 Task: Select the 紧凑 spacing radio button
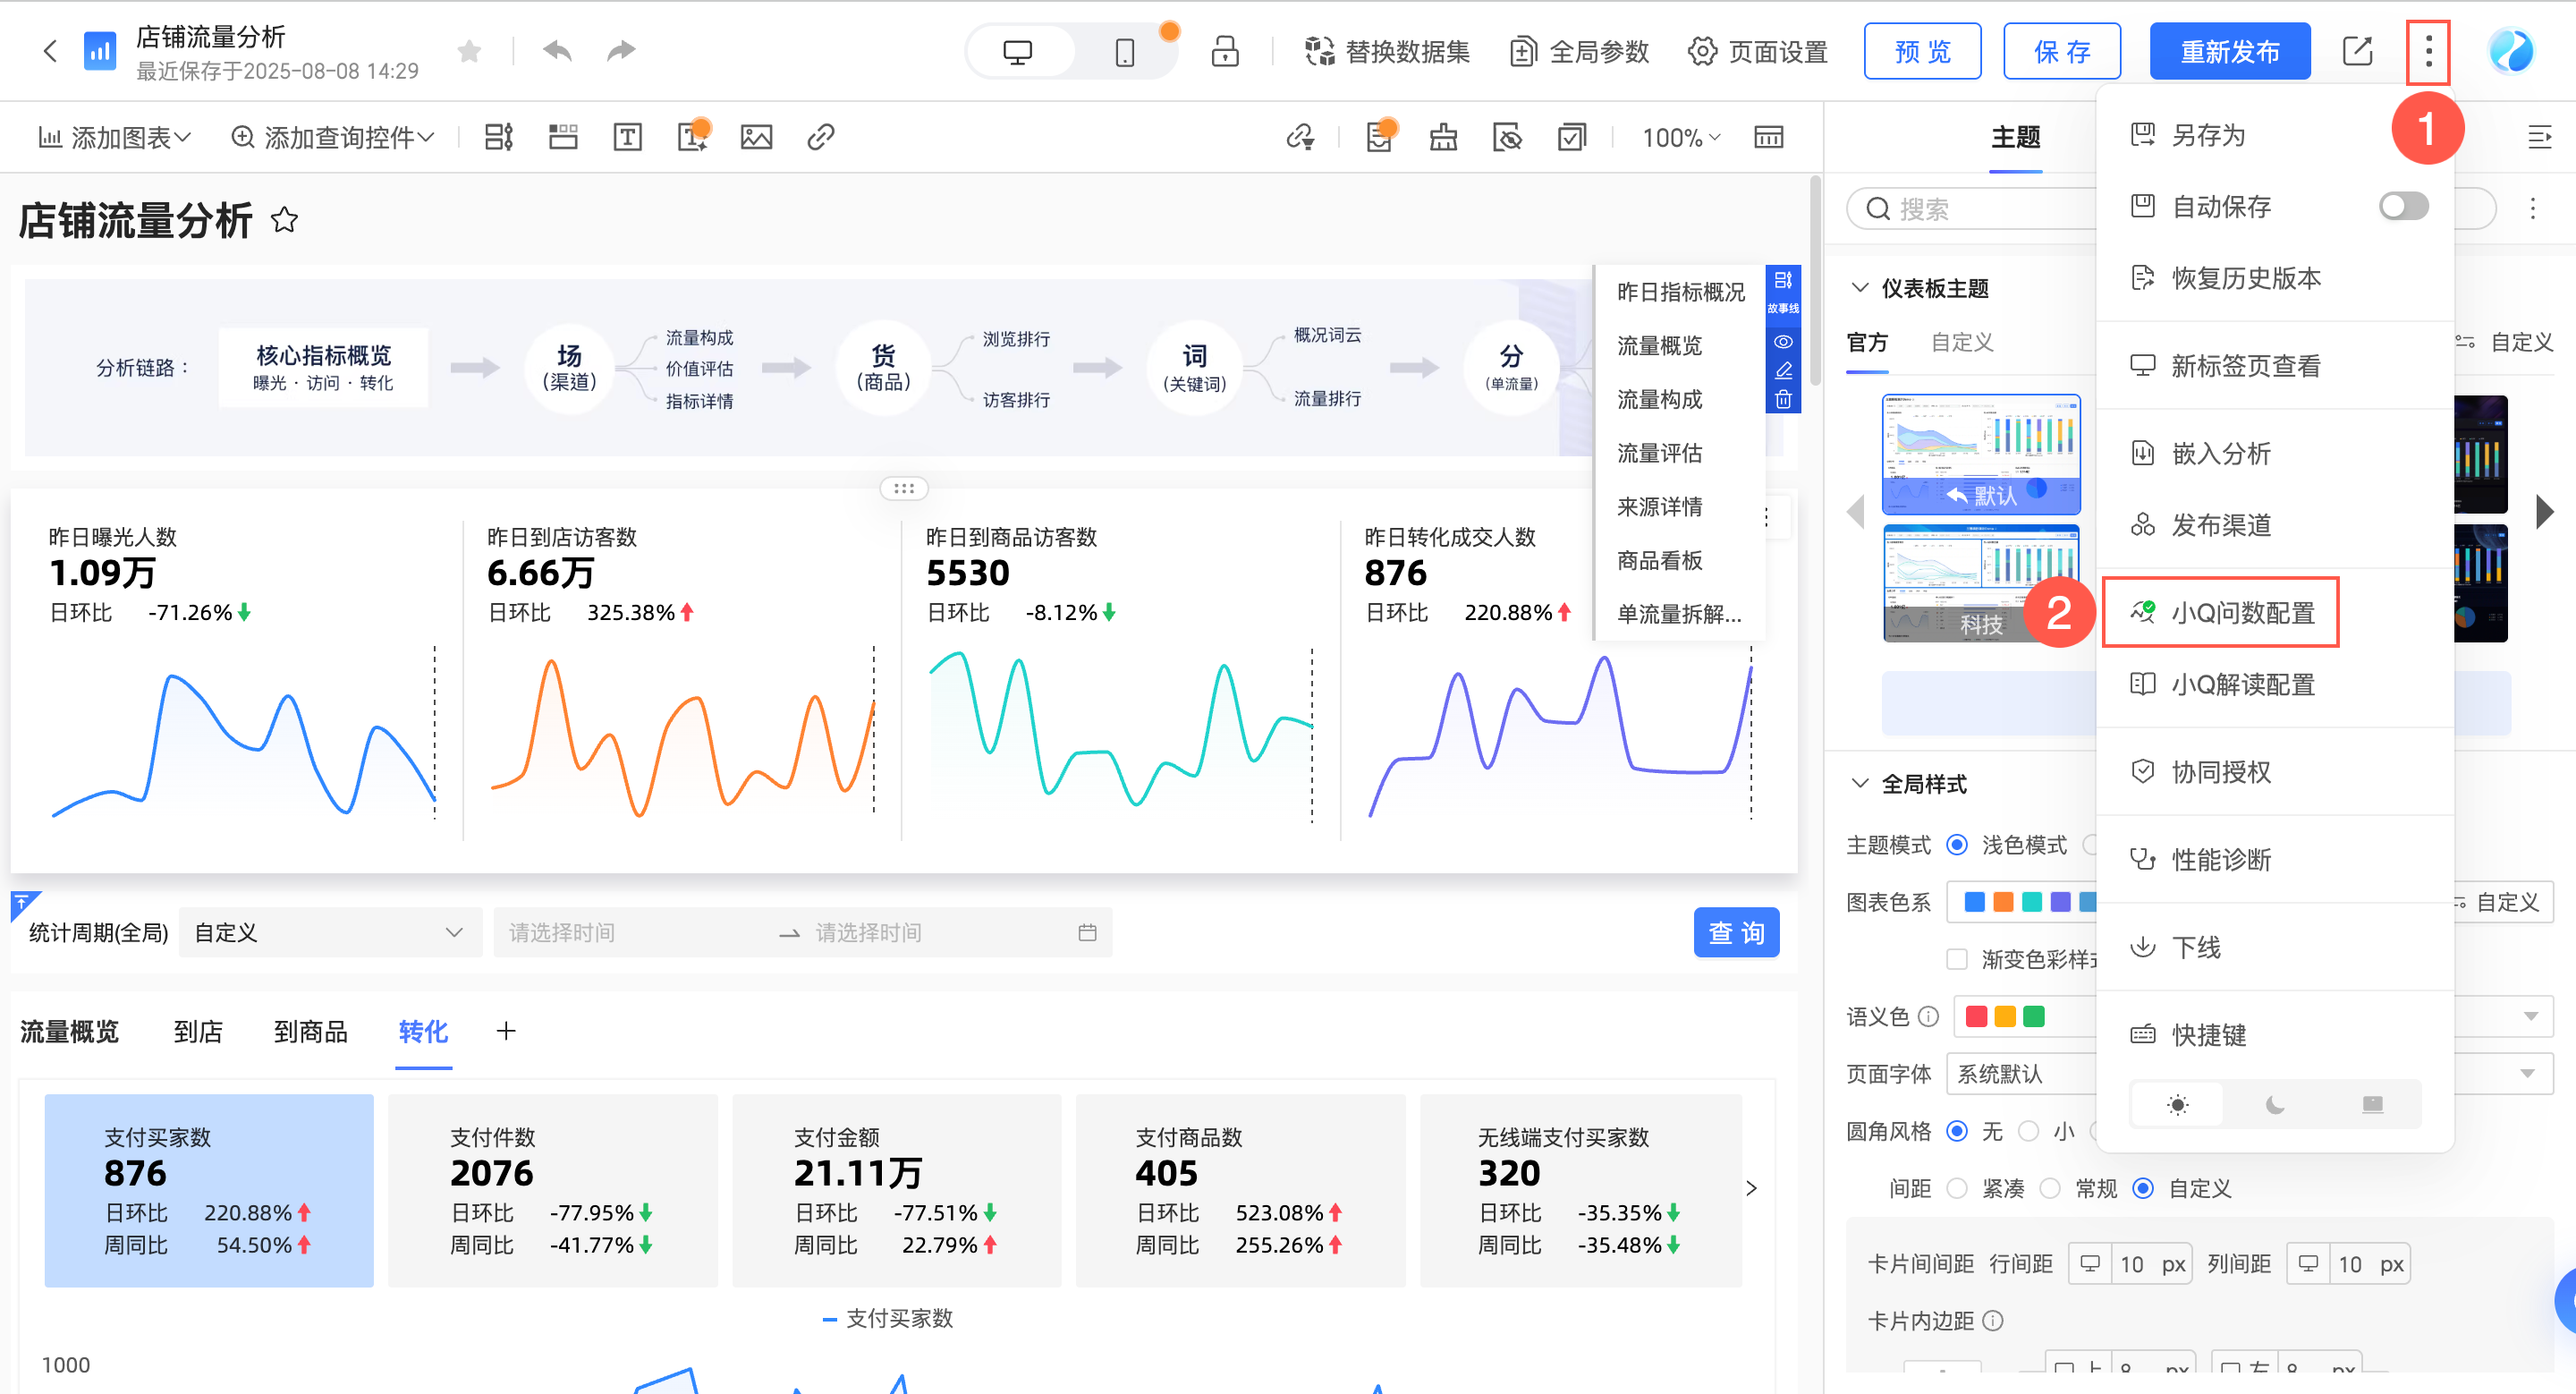pyautogui.click(x=1957, y=1188)
